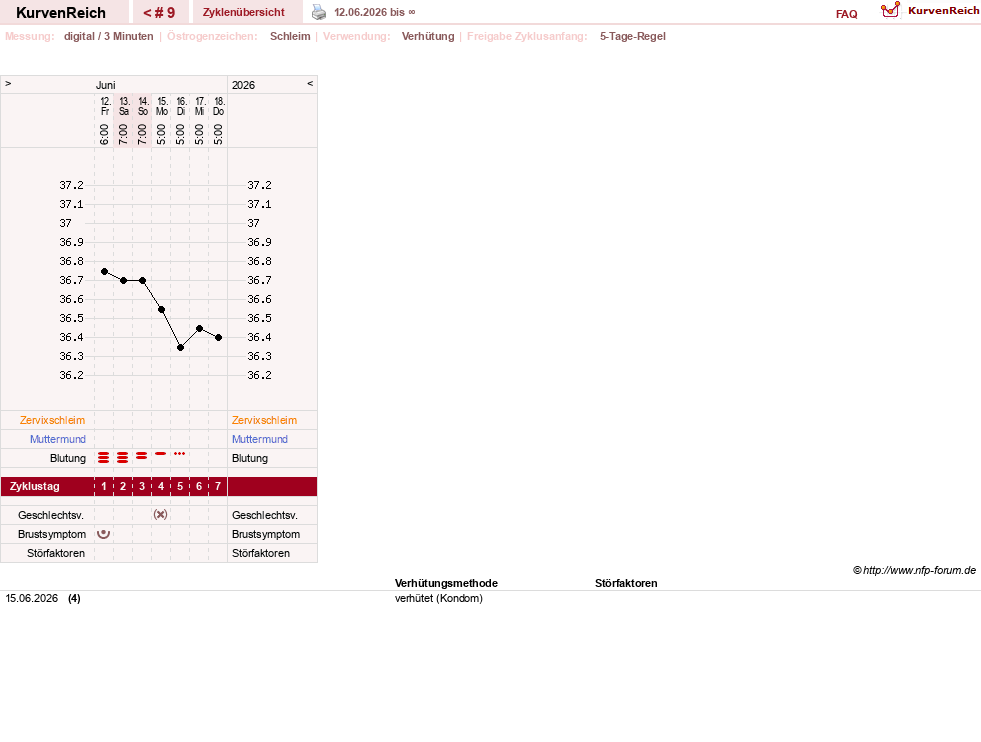Click the temperature point on June 14

tap(143, 281)
